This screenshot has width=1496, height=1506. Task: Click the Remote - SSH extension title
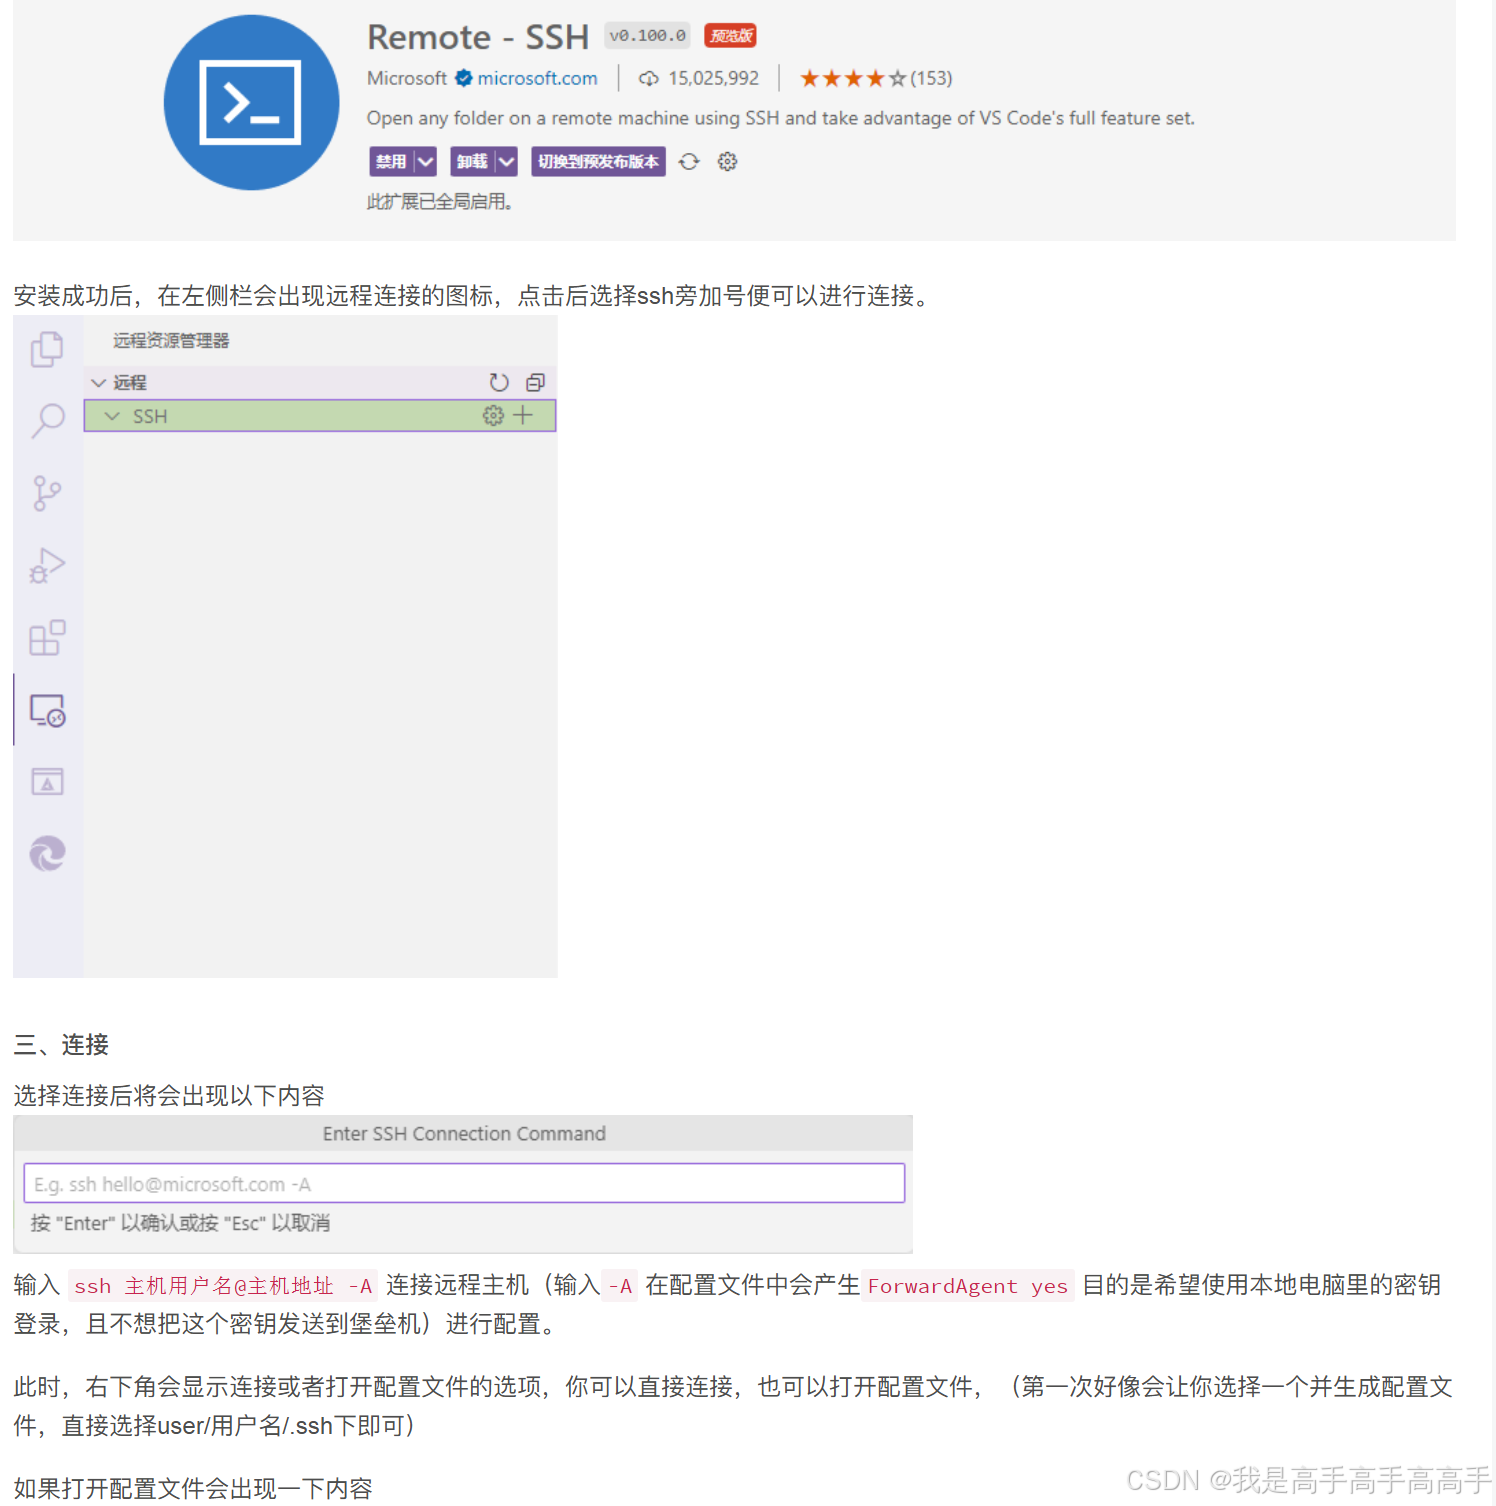click(478, 37)
